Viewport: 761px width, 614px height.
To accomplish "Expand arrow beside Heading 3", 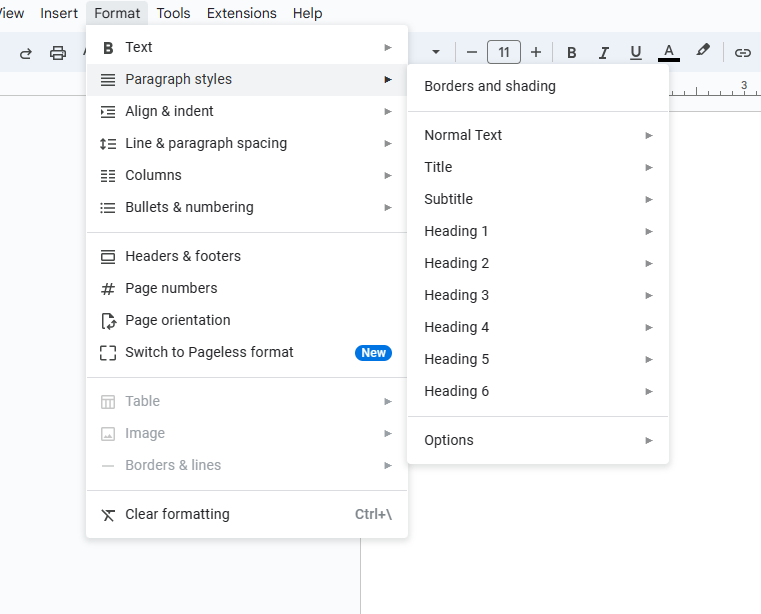I will (x=649, y=296).
